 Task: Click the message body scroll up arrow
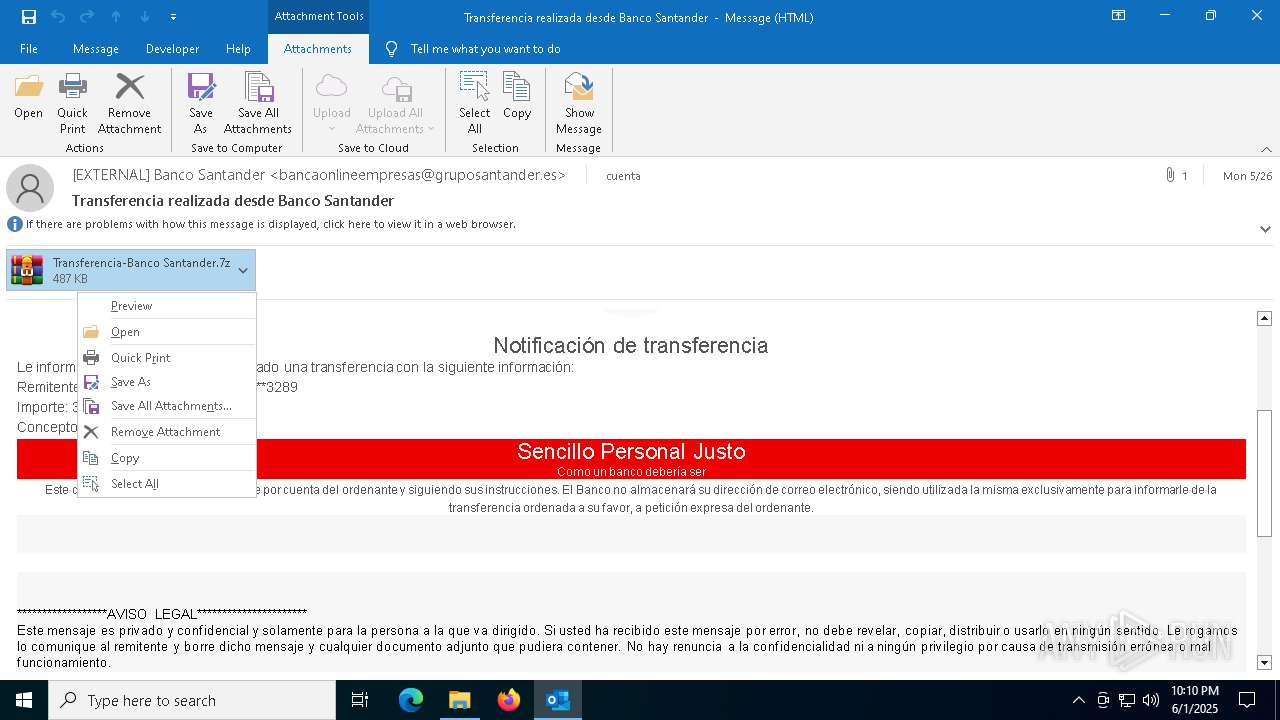[1264, 318]
